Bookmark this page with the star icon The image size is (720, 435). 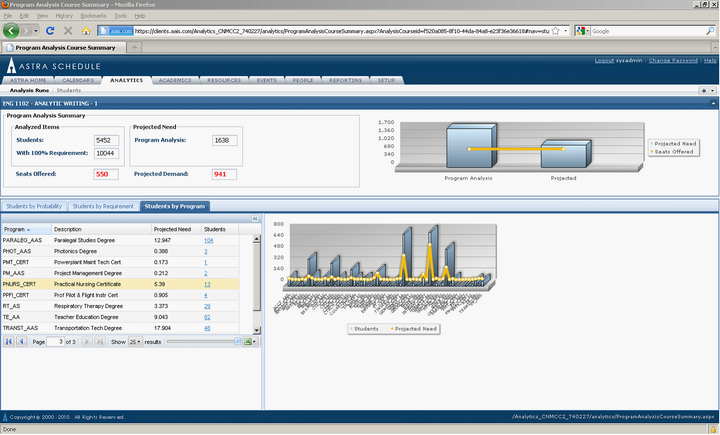click(556, 31)
